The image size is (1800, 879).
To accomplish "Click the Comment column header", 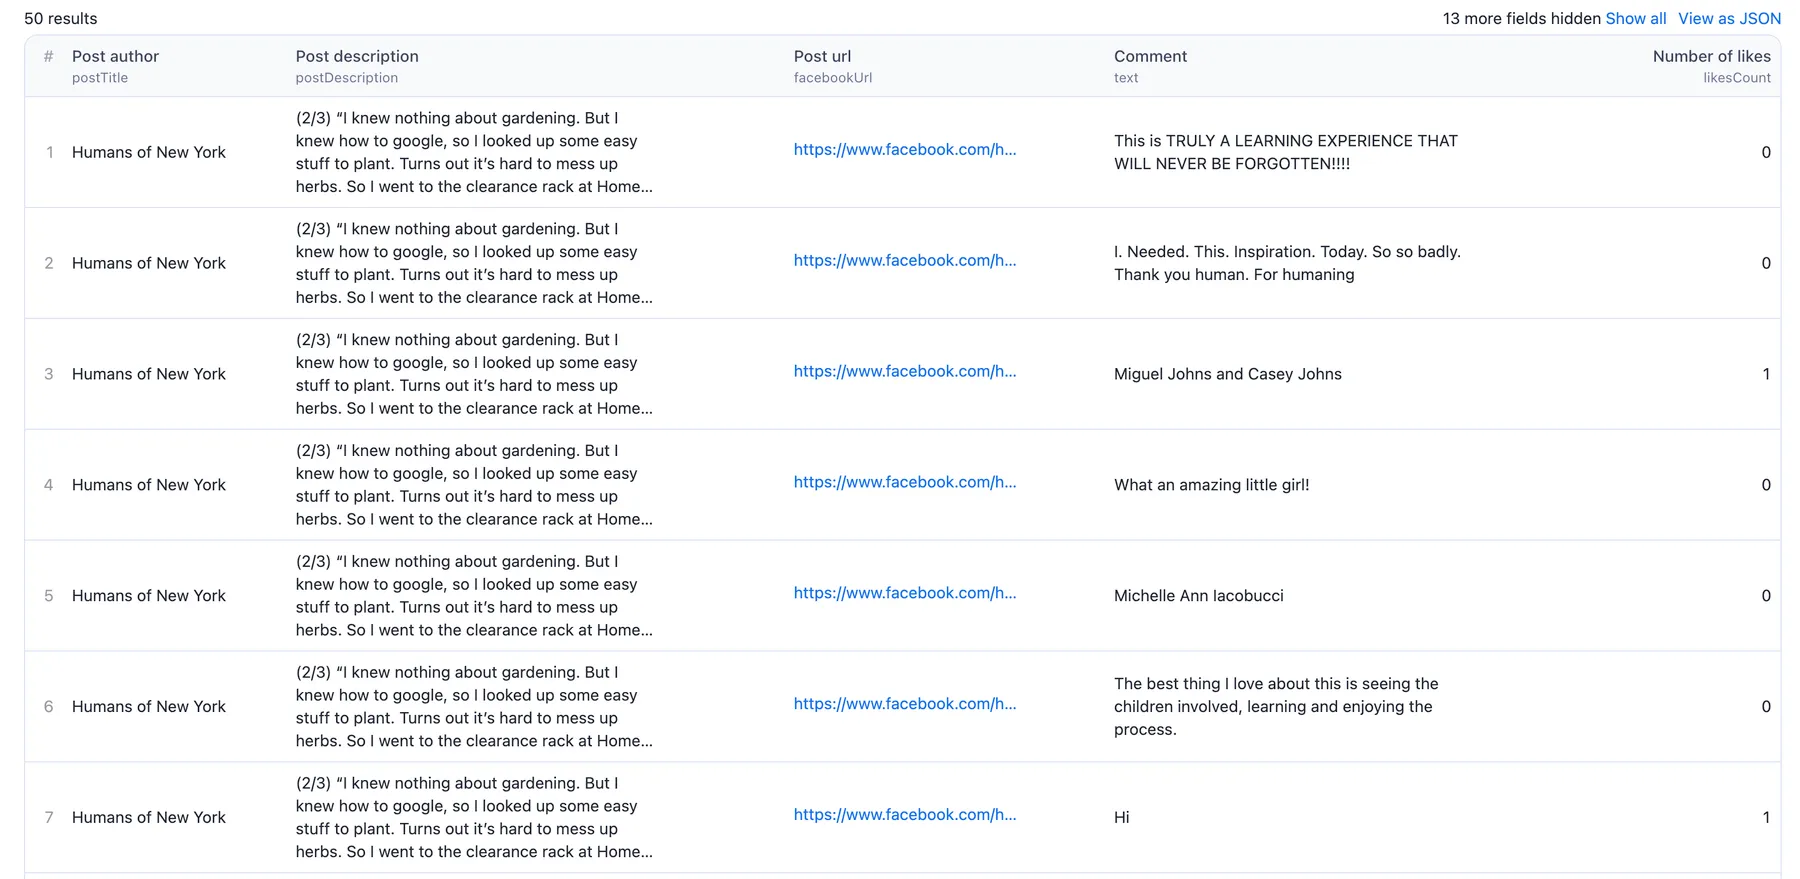I will tap(1150, 57).
